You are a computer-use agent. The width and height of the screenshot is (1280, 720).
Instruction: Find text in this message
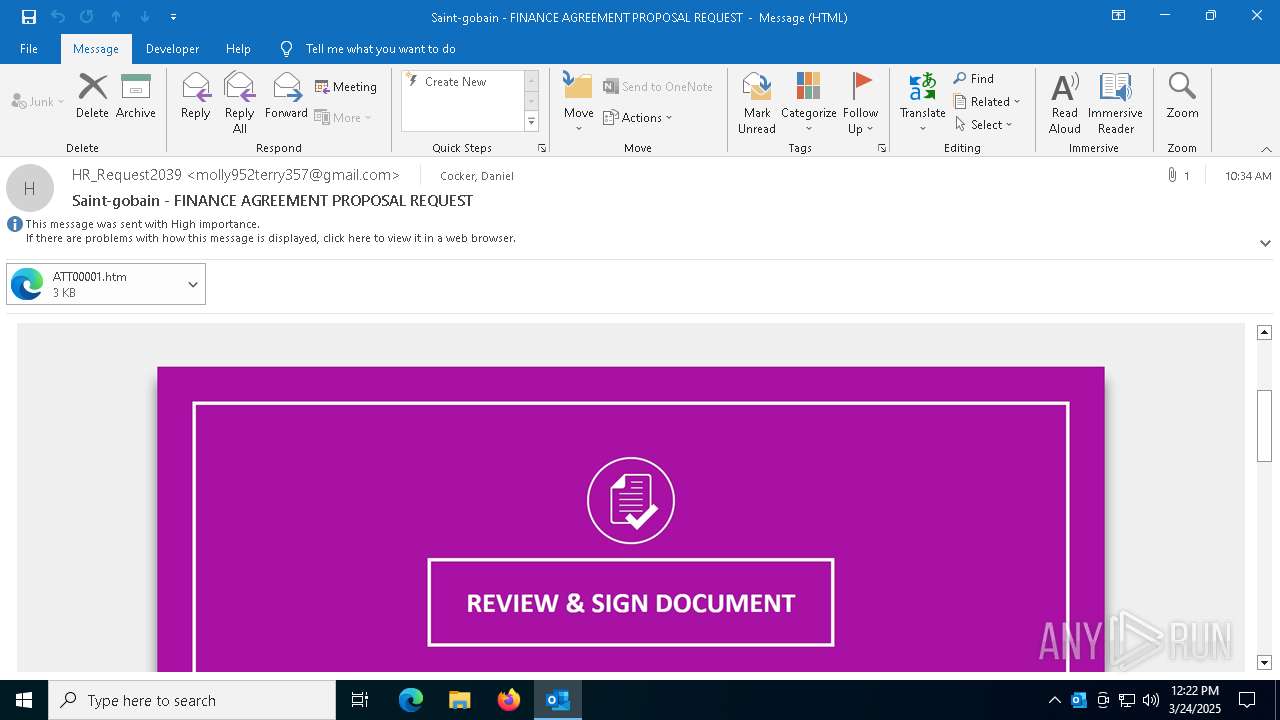click(x=974, y=78)
